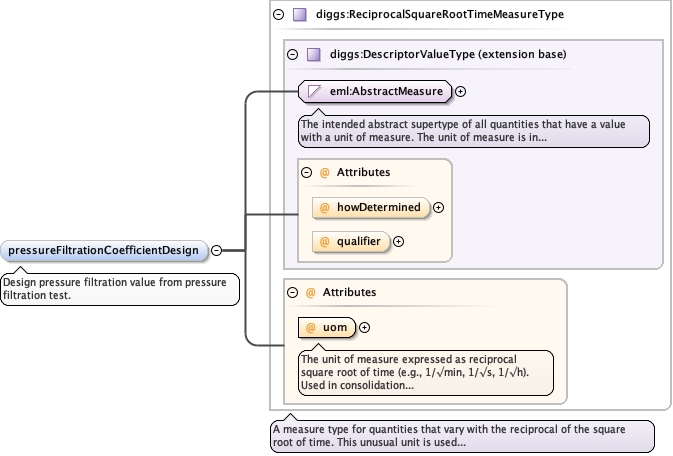Select the pressureFiltrationCoefficientDesign element
Screen dimensions: 673x456
click(105, 250)
